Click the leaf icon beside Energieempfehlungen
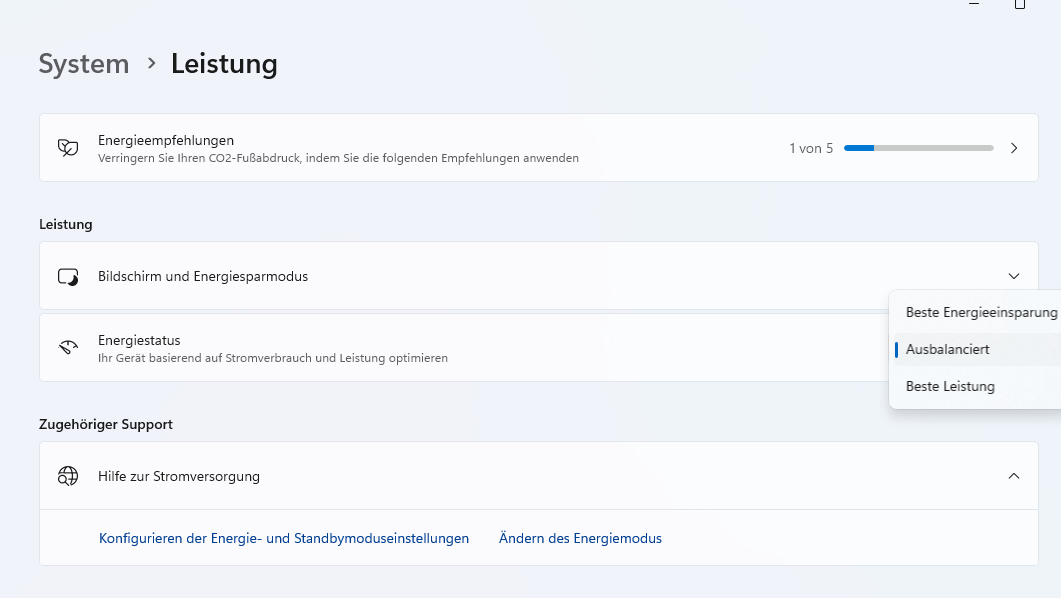 (68, 148)
